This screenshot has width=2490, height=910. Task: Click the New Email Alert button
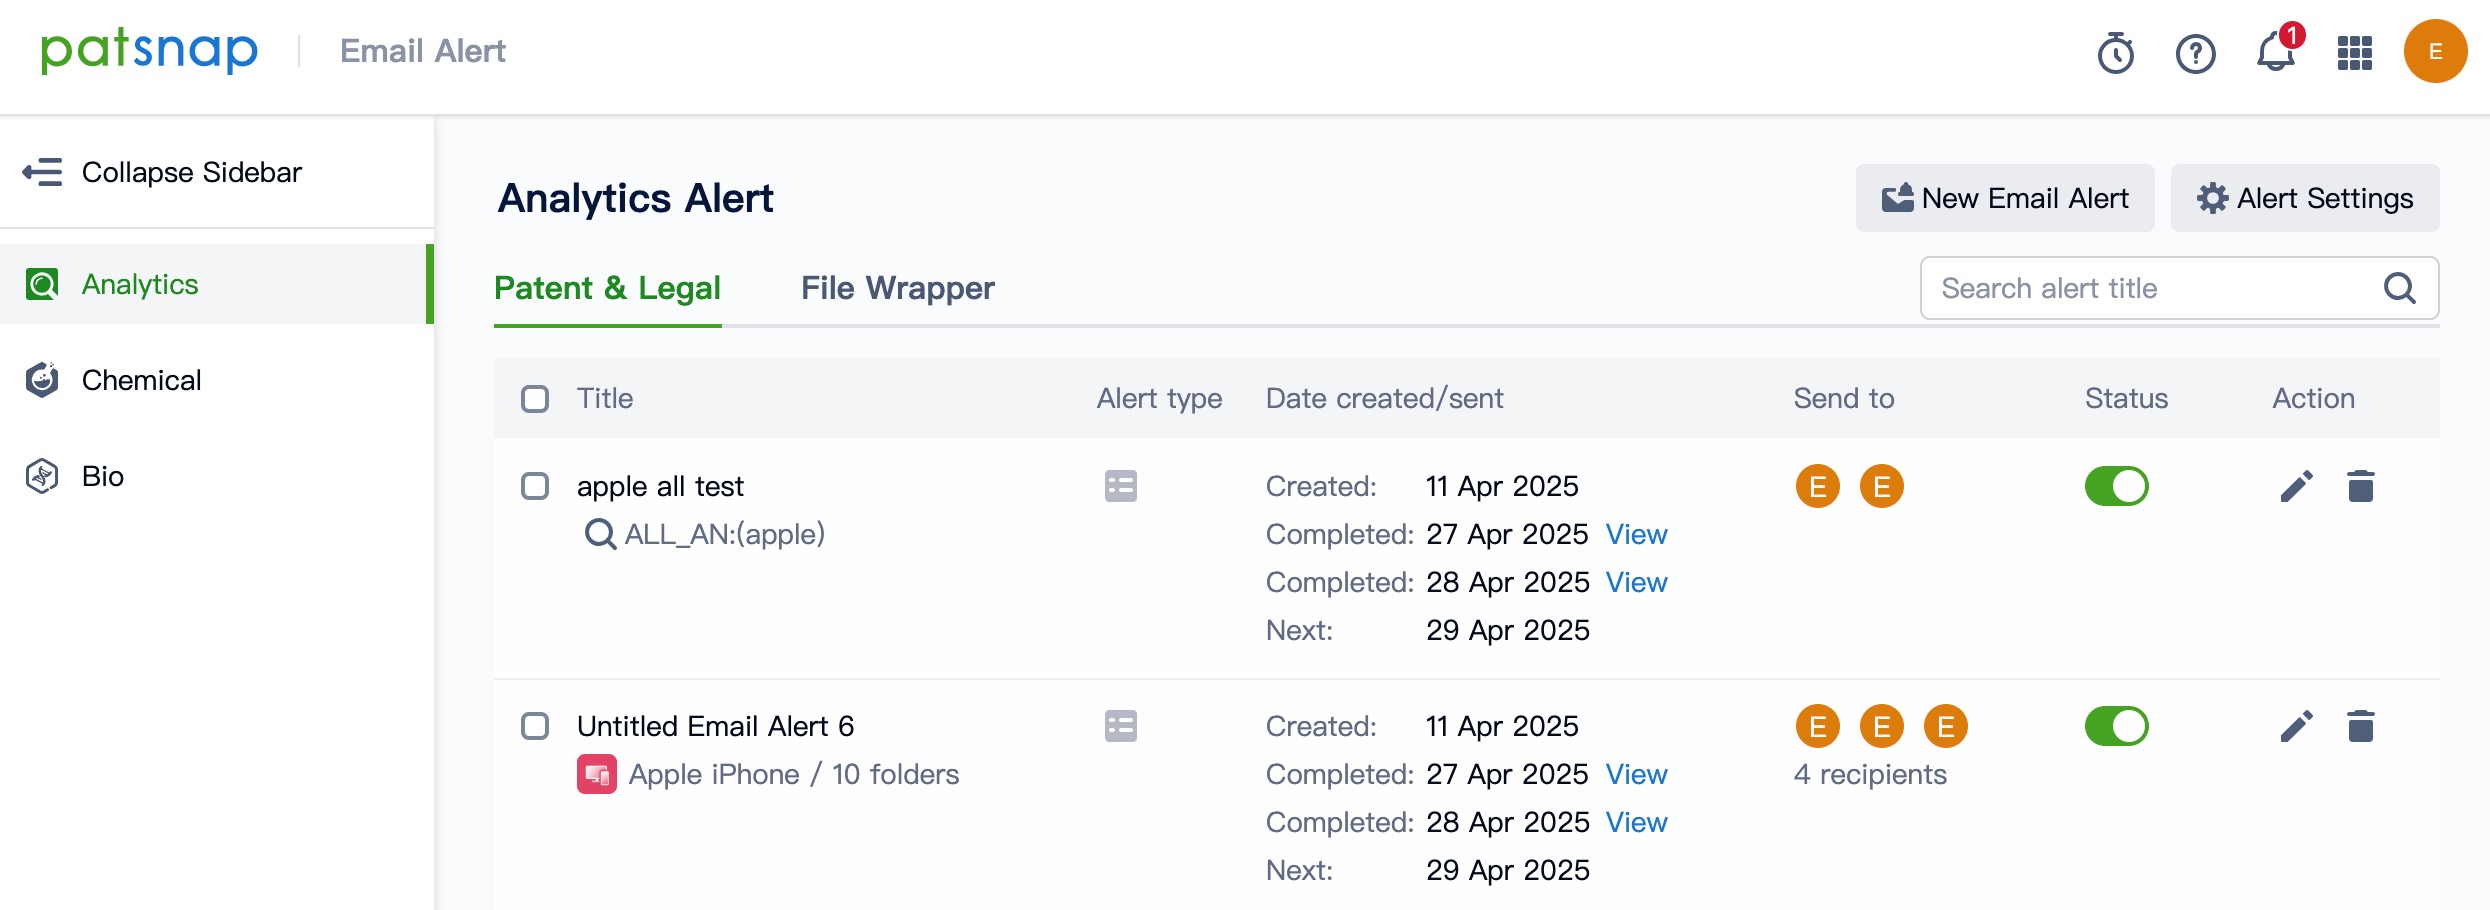(x=2005, y=199)
